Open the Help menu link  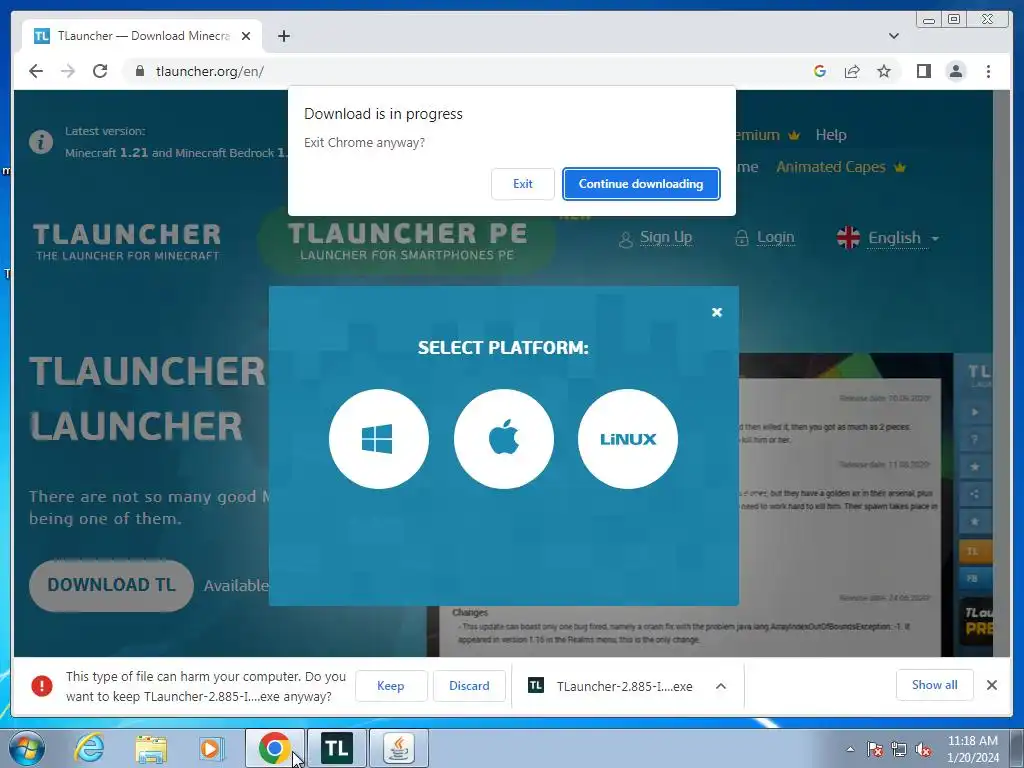coord(831,135)
